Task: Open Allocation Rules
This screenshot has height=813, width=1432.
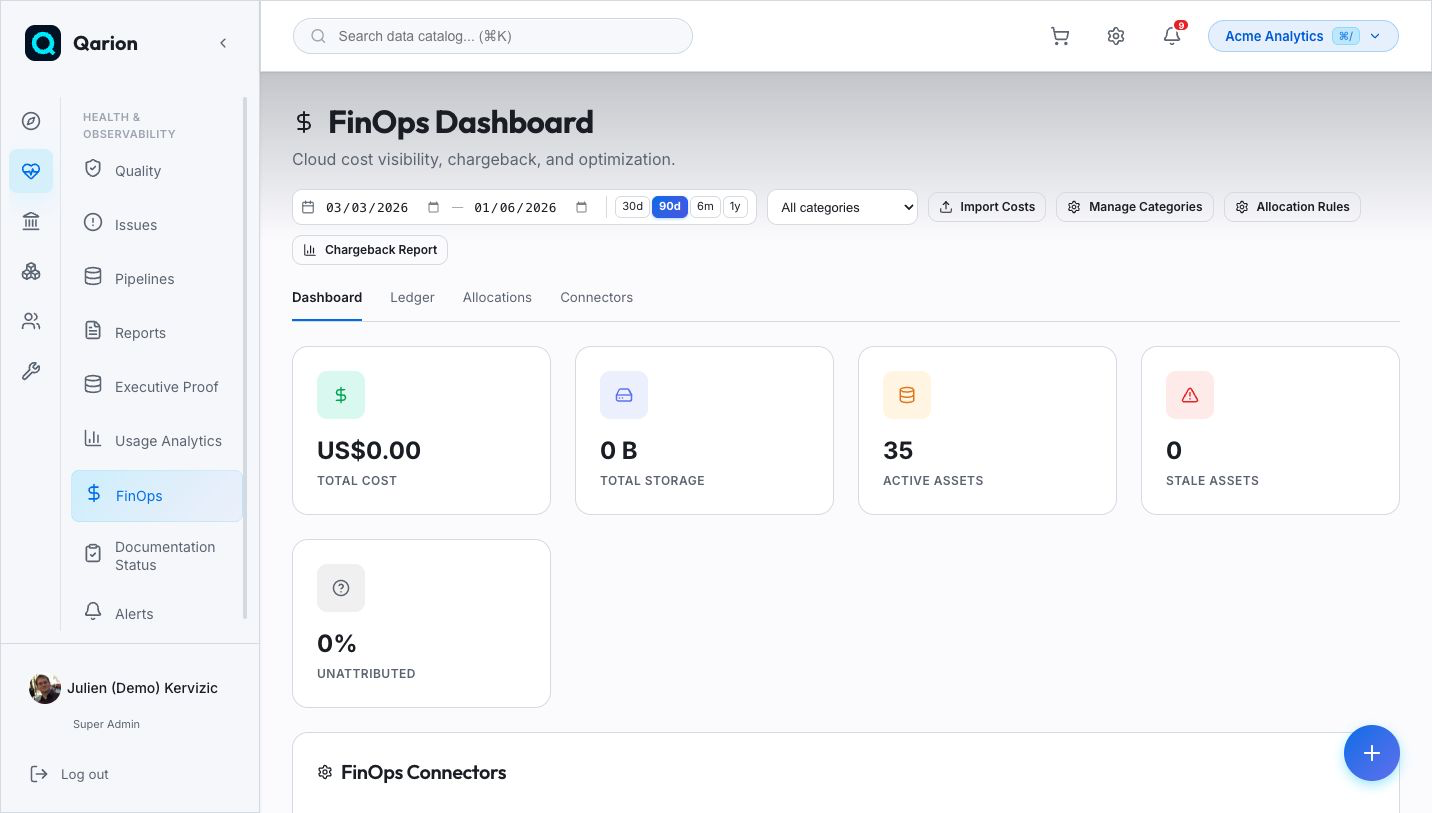Action: [1292, 207]
